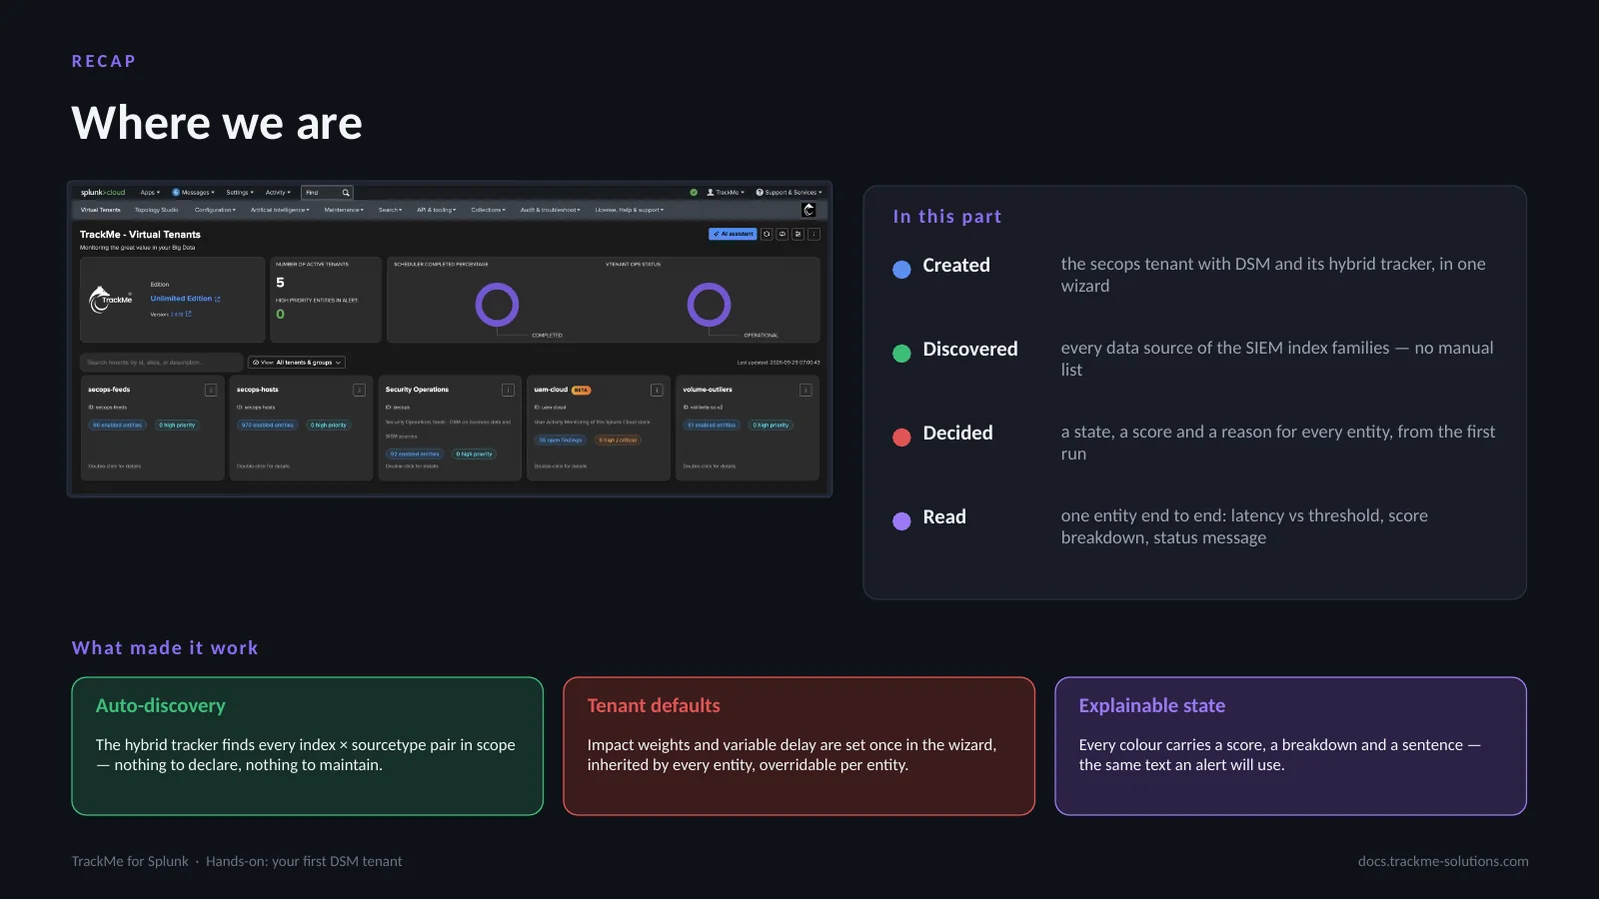1600x899 pixels.
Task: Click the green health status icon in header
Action: (694, 192)
